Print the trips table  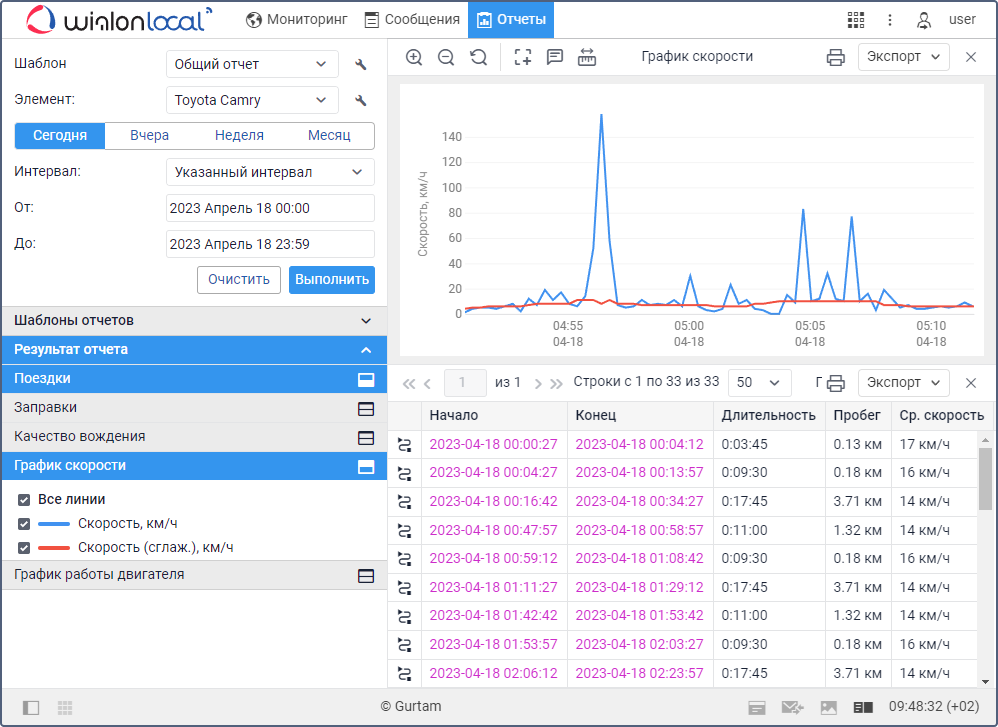click(x=836, y=383)
